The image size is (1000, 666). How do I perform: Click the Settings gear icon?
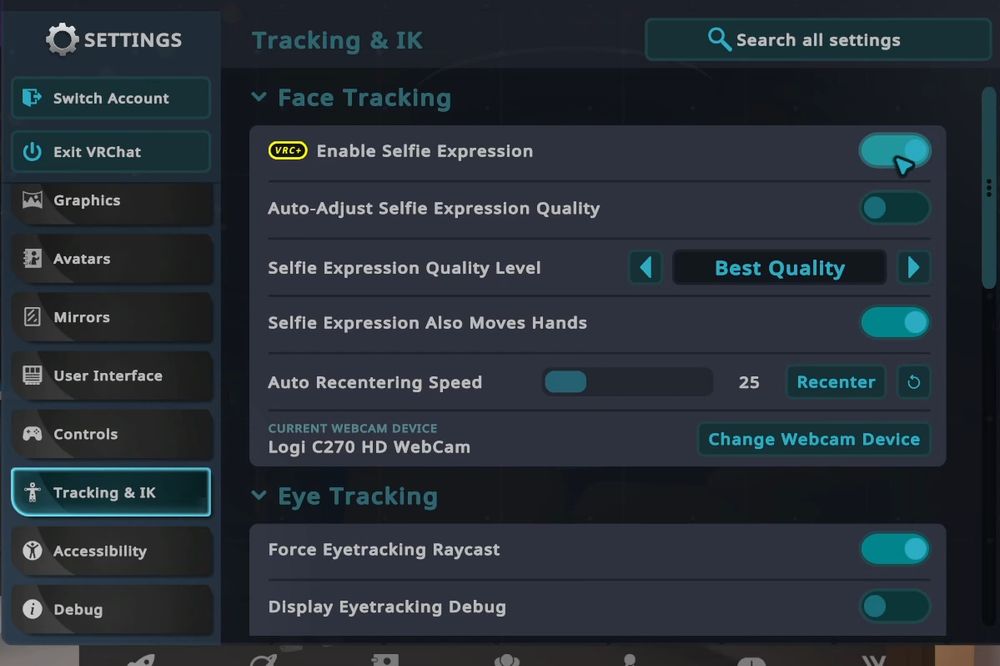[x=62, y=40]
